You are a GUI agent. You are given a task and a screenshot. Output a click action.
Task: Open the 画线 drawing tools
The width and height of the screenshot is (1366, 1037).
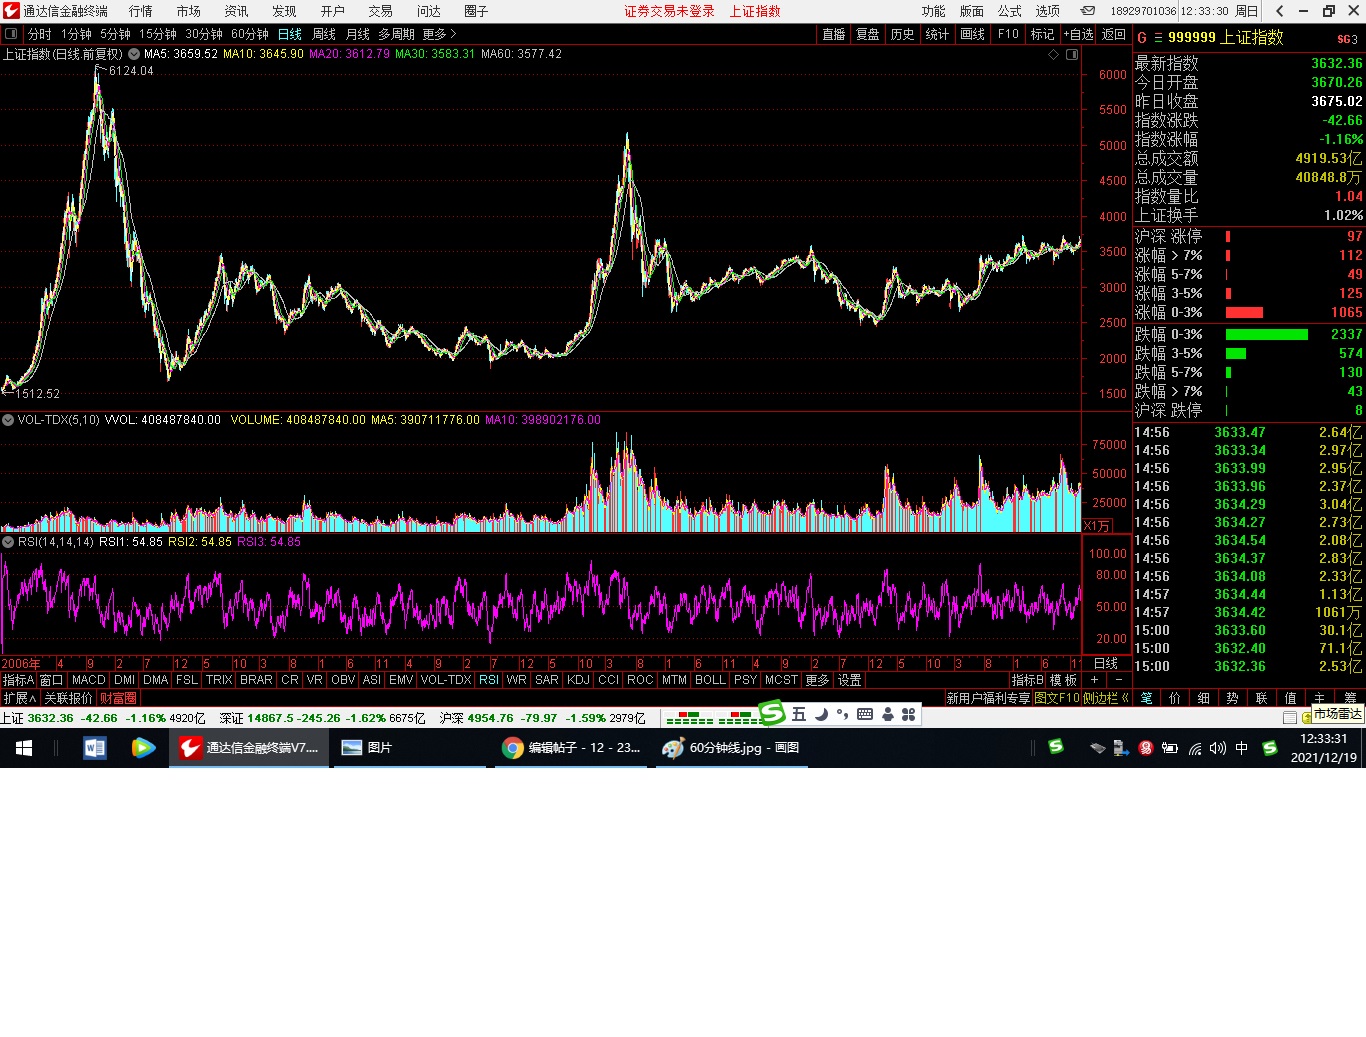coord(973,34)
